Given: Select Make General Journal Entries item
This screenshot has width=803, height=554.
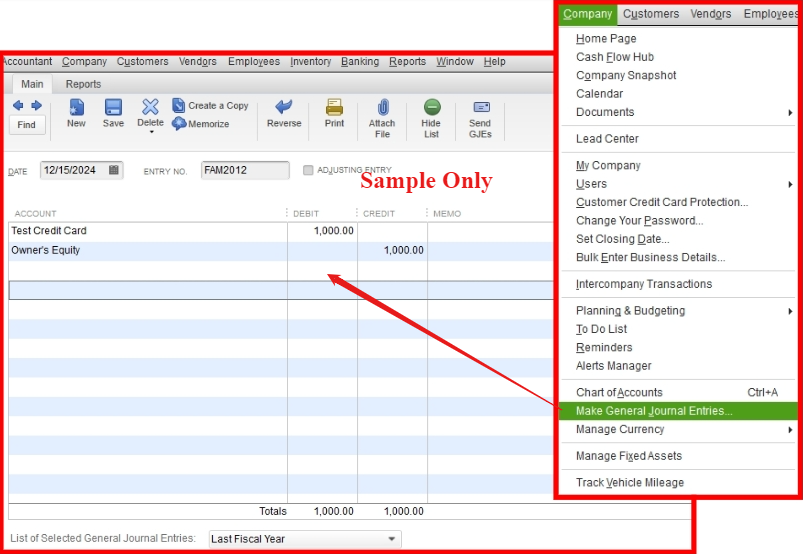Looking at the screenshot, I should tap(679, 411).
